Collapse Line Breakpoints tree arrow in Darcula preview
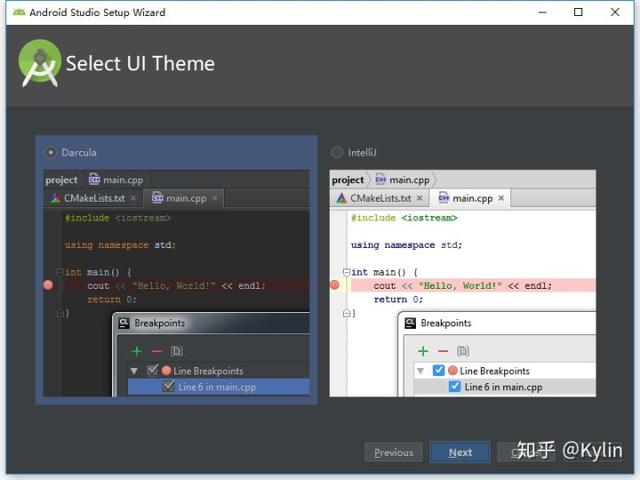The width and height of the screenshot is (640, 480). click(x=134, y=371)
